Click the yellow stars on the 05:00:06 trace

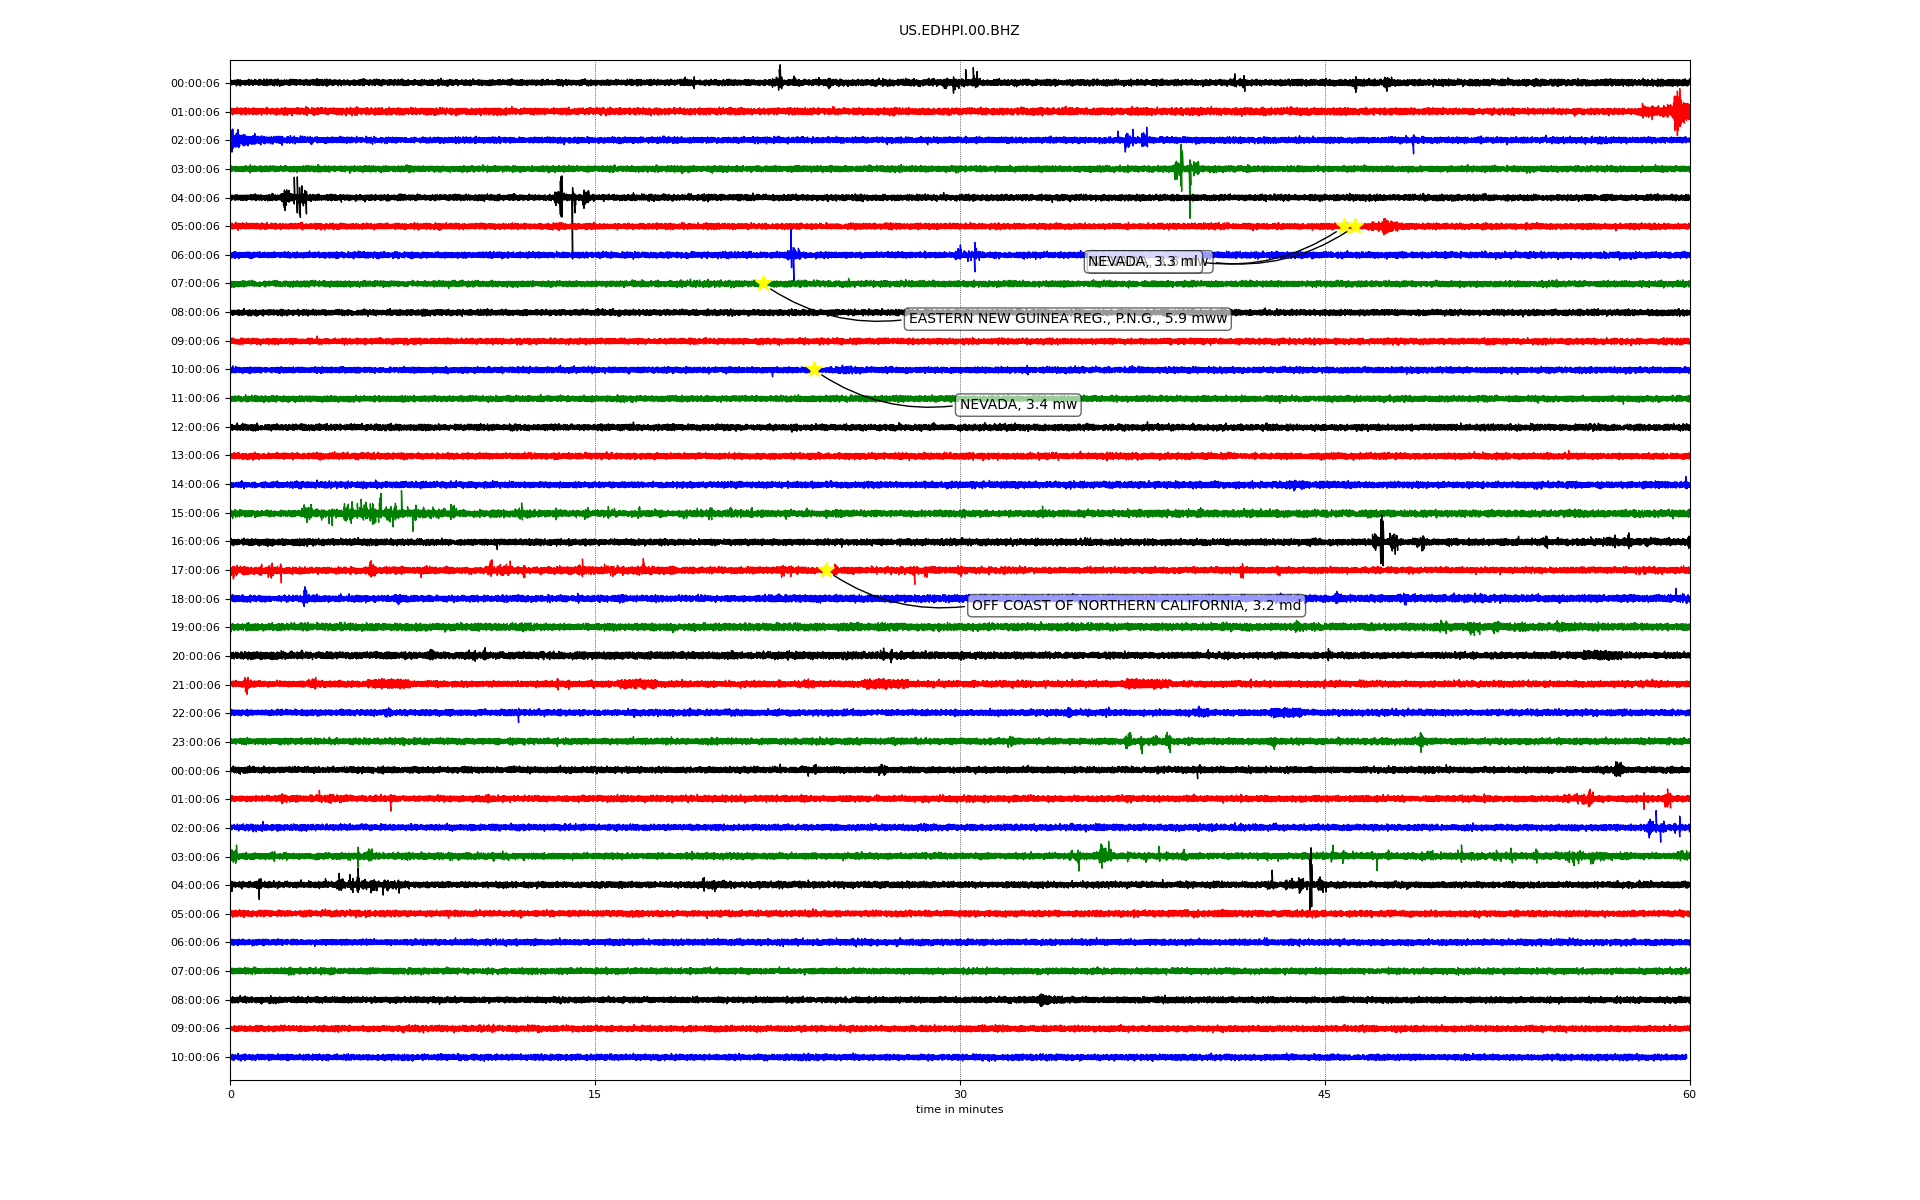tap(1349, 226)
